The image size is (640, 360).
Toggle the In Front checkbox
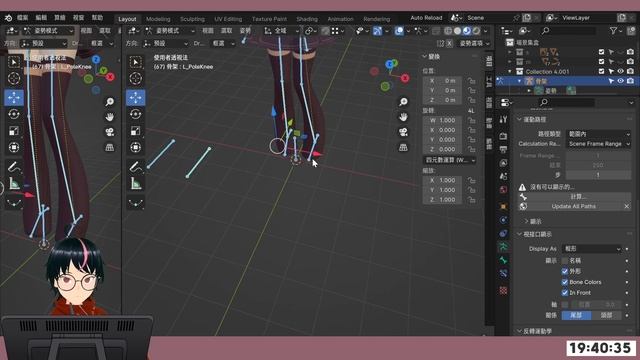(565, 293)
